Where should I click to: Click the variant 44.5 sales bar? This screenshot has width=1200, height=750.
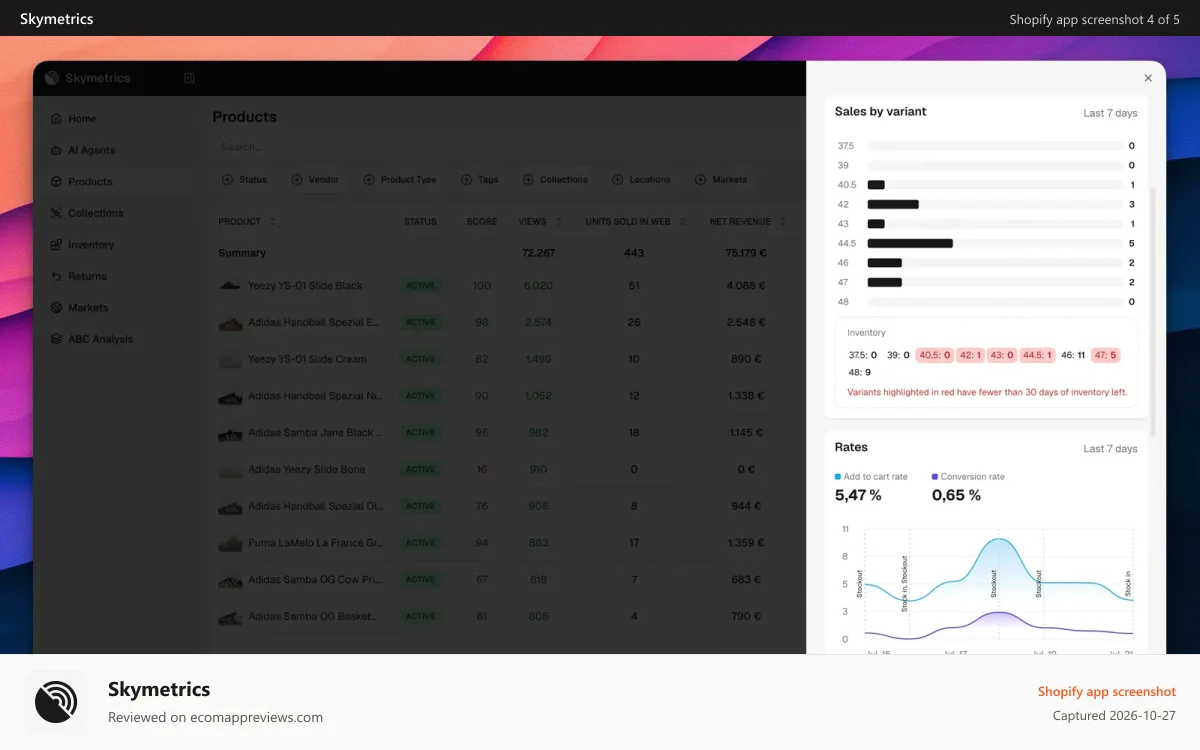tap(910, 243)
